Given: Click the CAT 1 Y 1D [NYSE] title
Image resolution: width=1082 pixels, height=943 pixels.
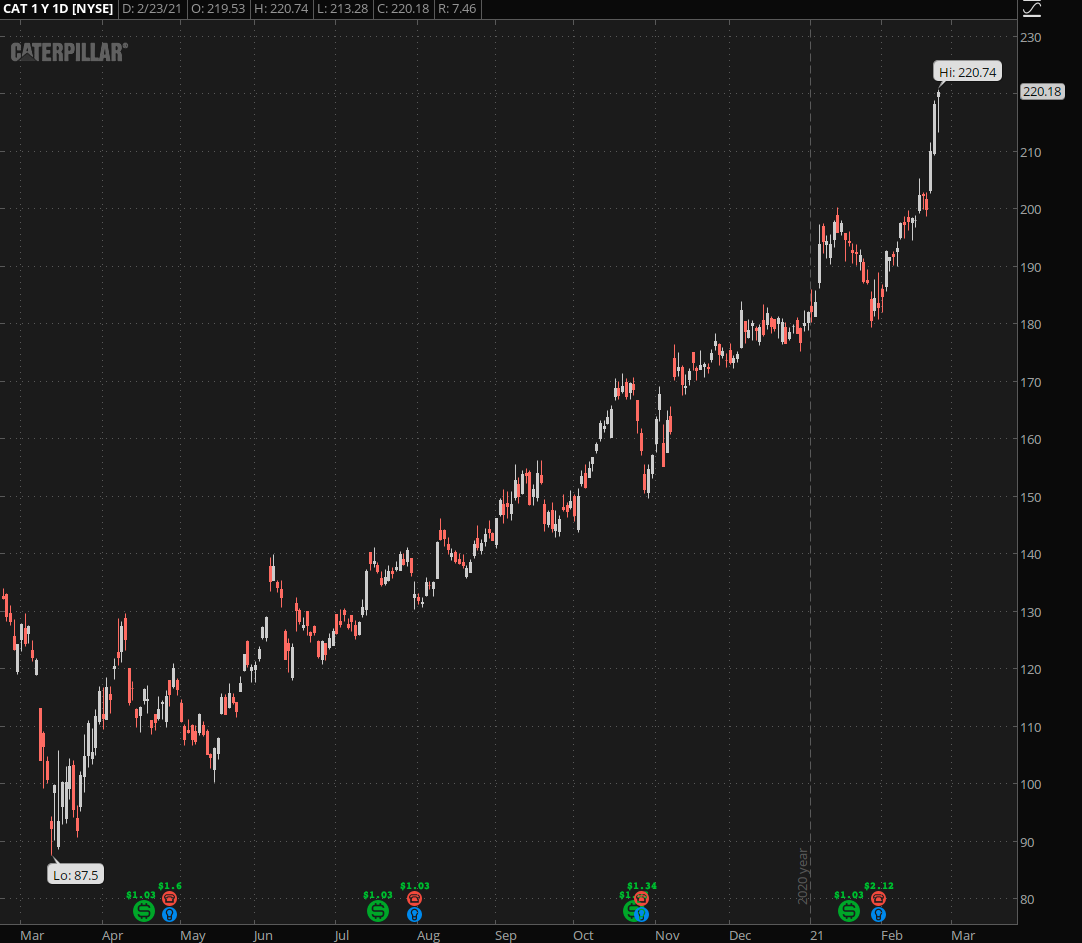Looking at the screenshot, I should coord(58,8).
